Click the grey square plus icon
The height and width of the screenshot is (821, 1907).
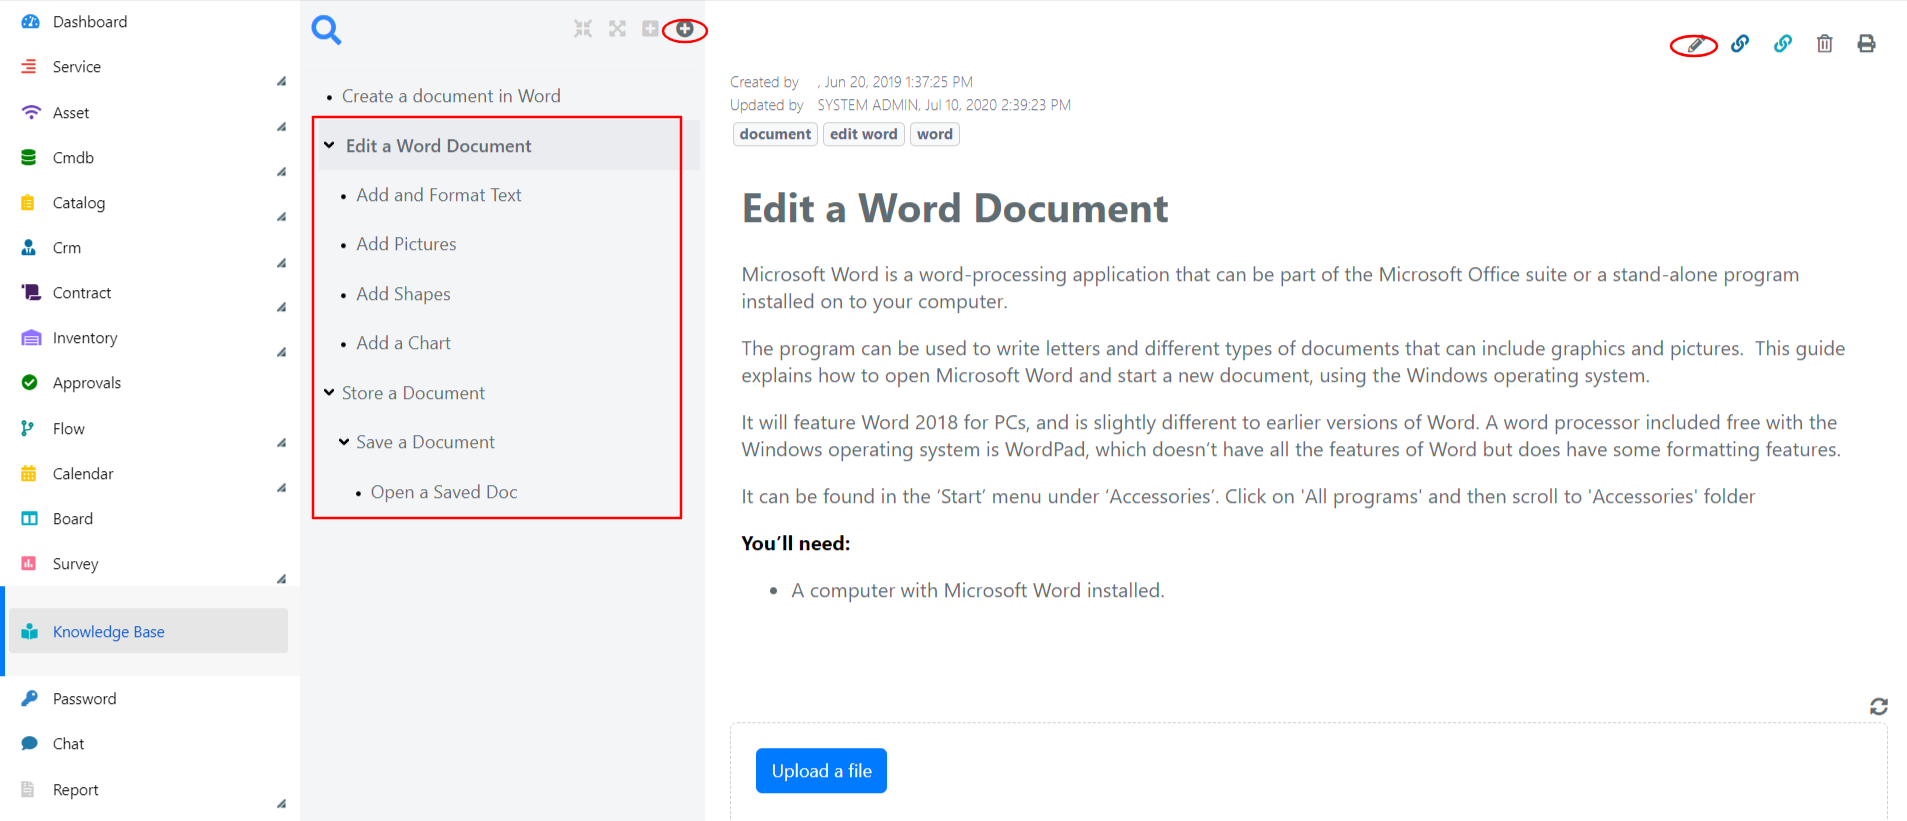pyautogui.click(x=650, y=29)
